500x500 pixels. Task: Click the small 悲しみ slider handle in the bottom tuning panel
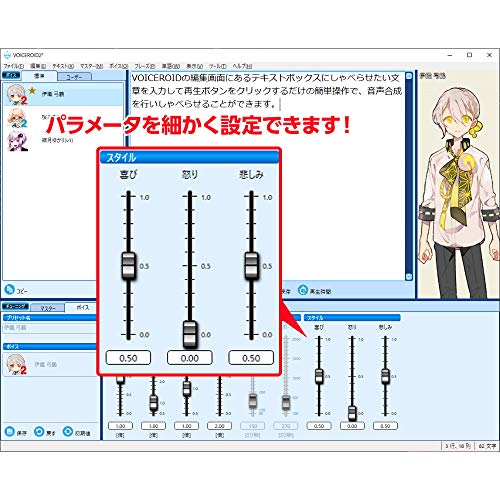(x=385, y=376)
